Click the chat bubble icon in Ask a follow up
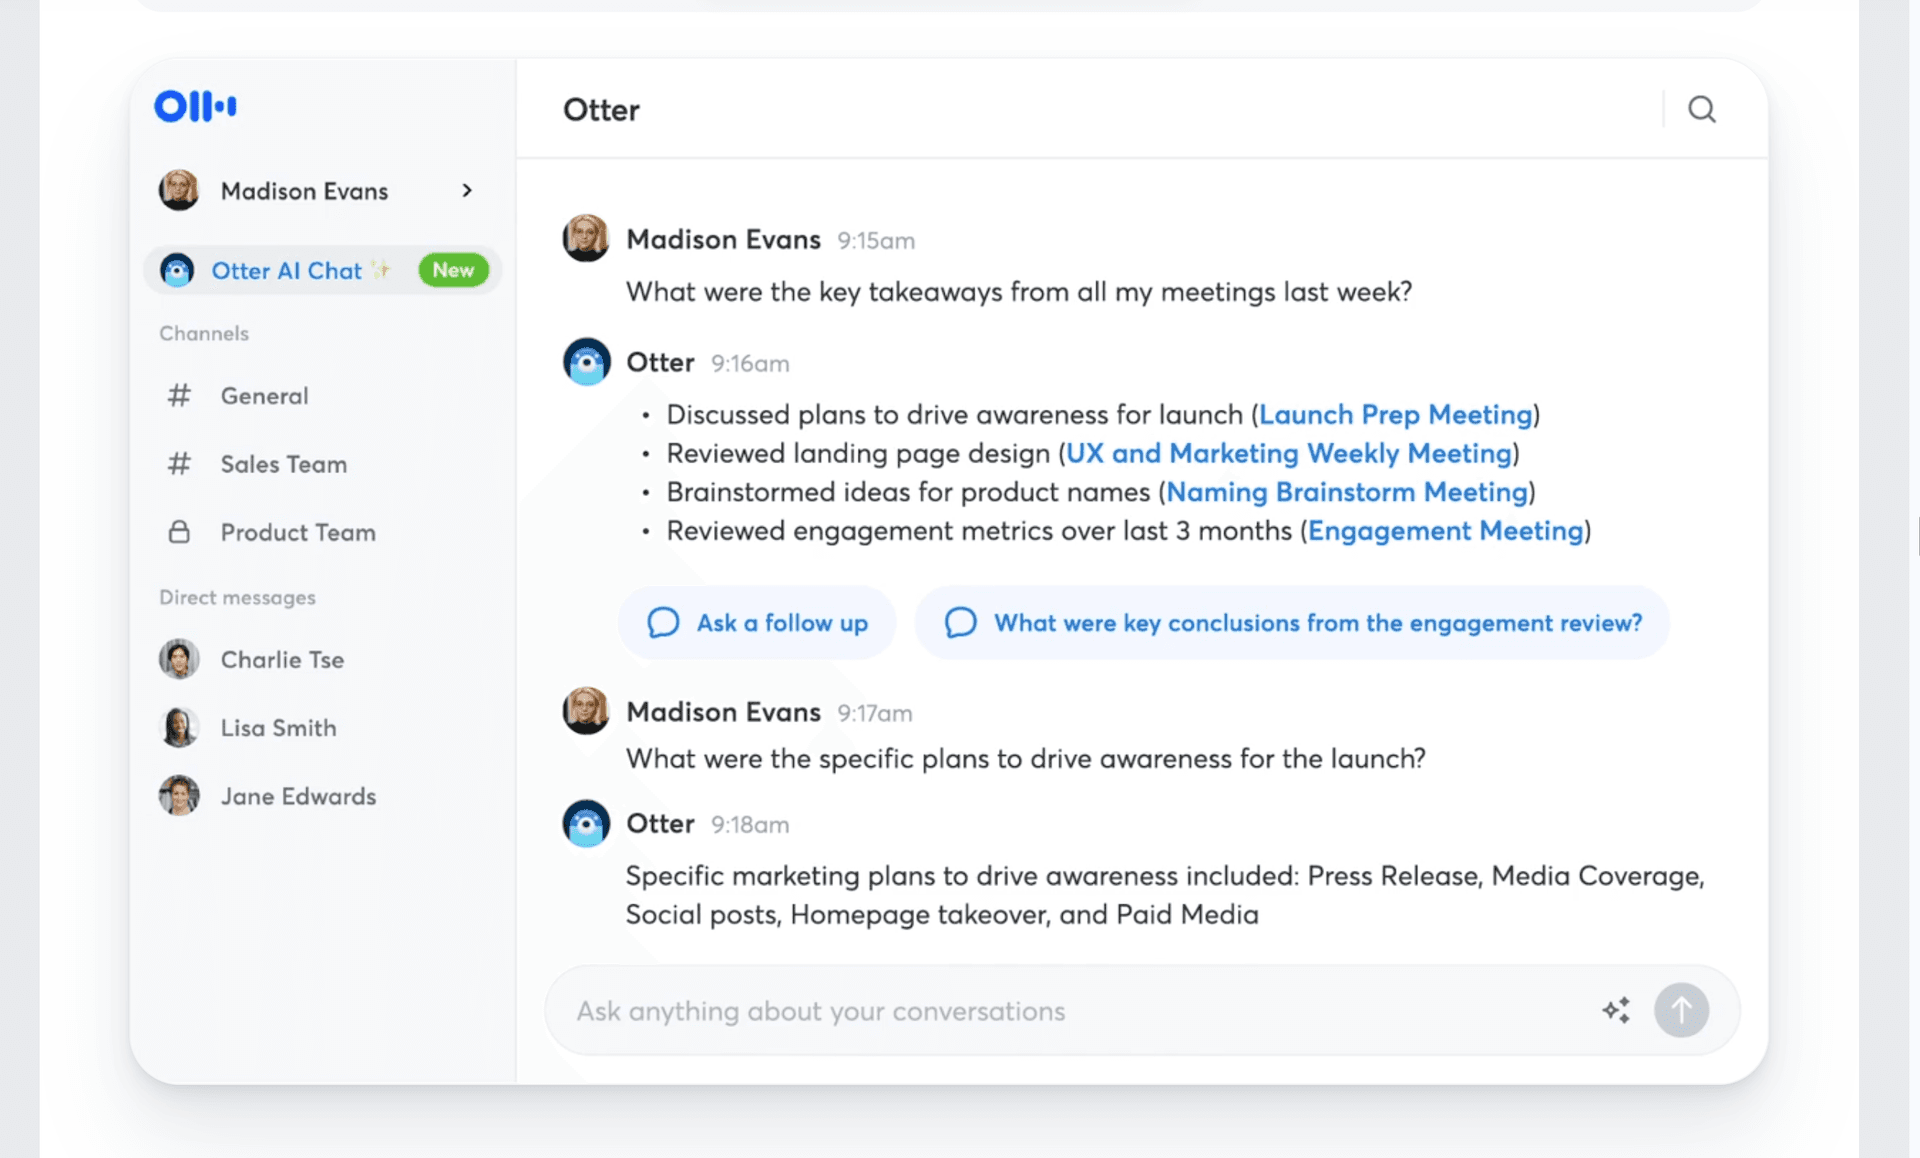Image resolution: width=1920 pixels, height=1158 pixels. tap(663, 623)
